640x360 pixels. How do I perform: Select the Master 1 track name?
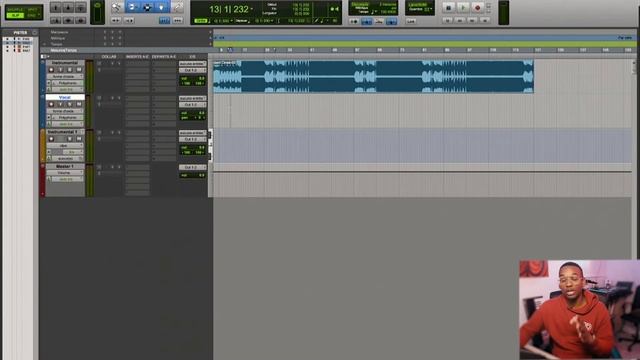click(x=65, y=167)
